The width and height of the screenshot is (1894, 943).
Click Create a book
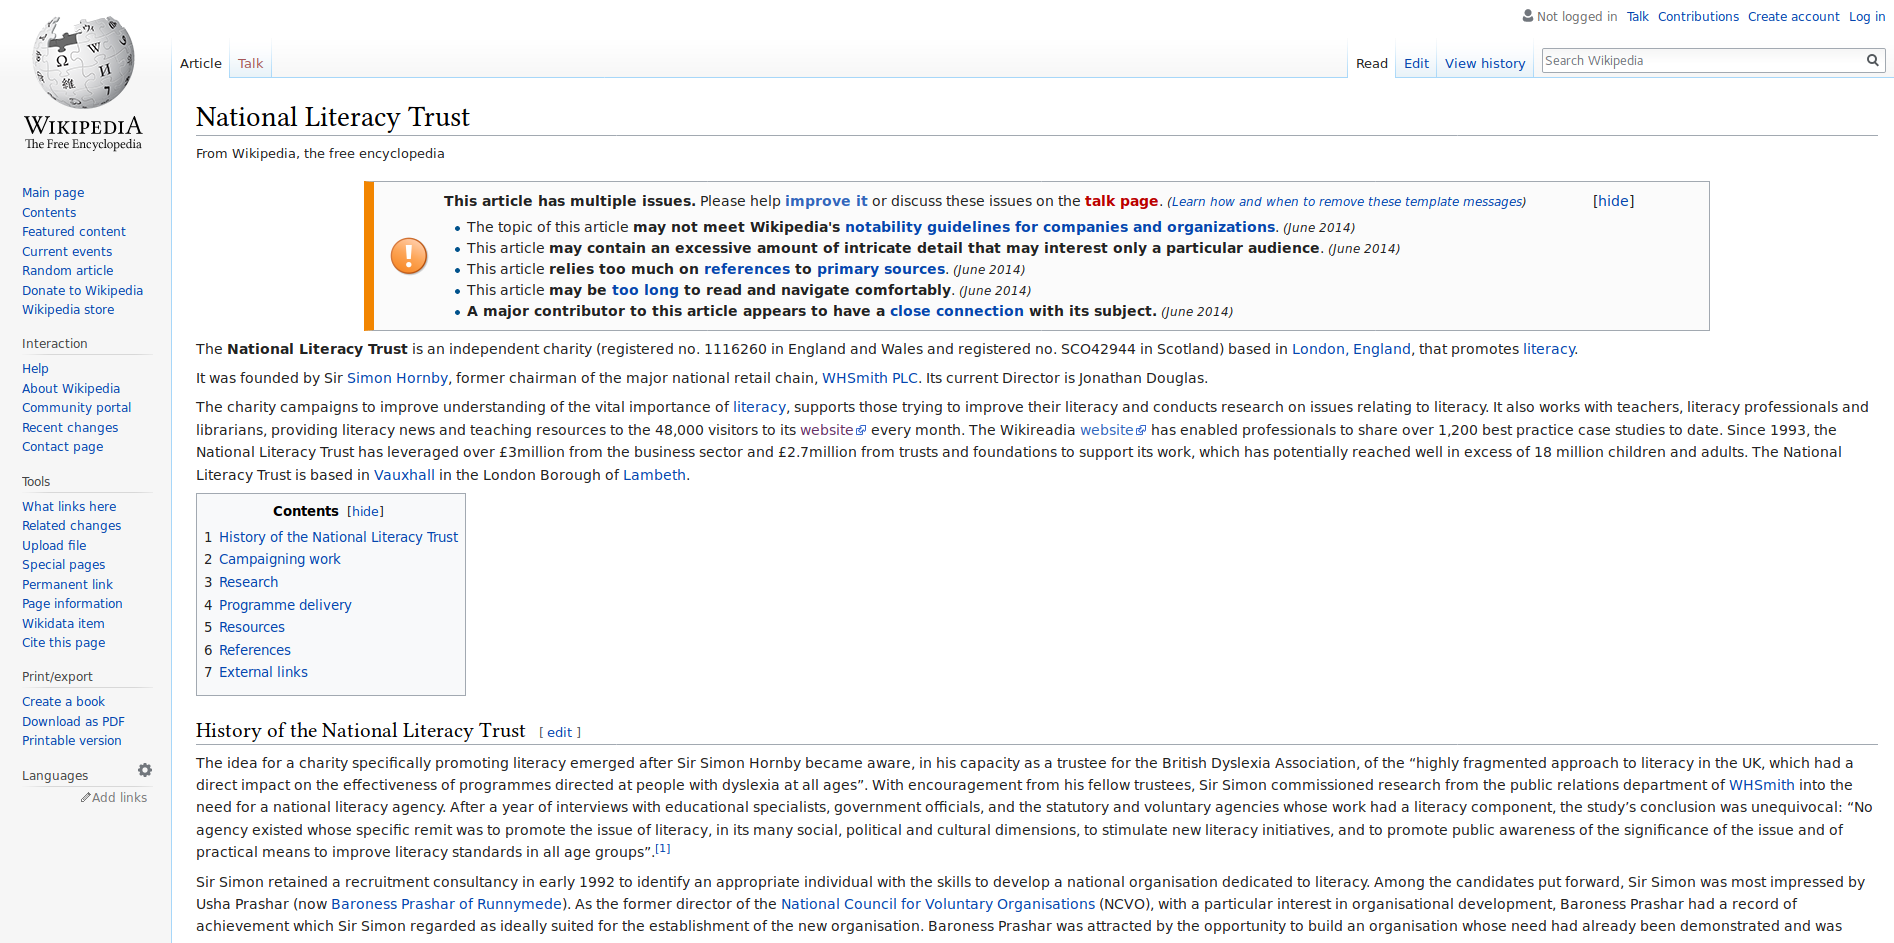(63, 702)
